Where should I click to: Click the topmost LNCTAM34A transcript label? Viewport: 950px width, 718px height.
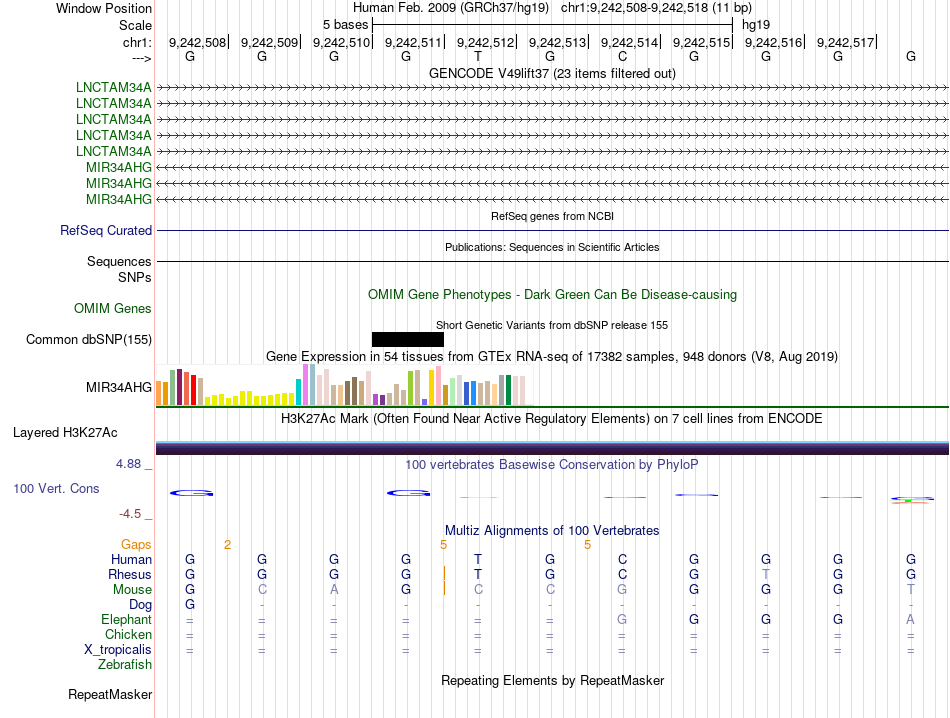(x=113, y=87)
